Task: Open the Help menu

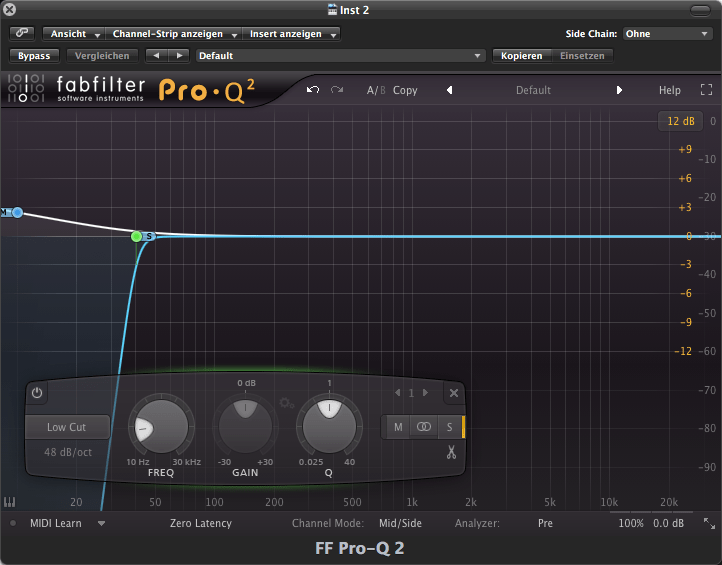Action: click(669, 90)
